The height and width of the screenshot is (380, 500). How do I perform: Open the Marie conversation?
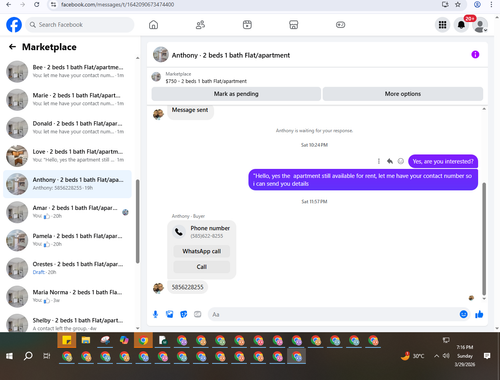(x=67, y=99)
